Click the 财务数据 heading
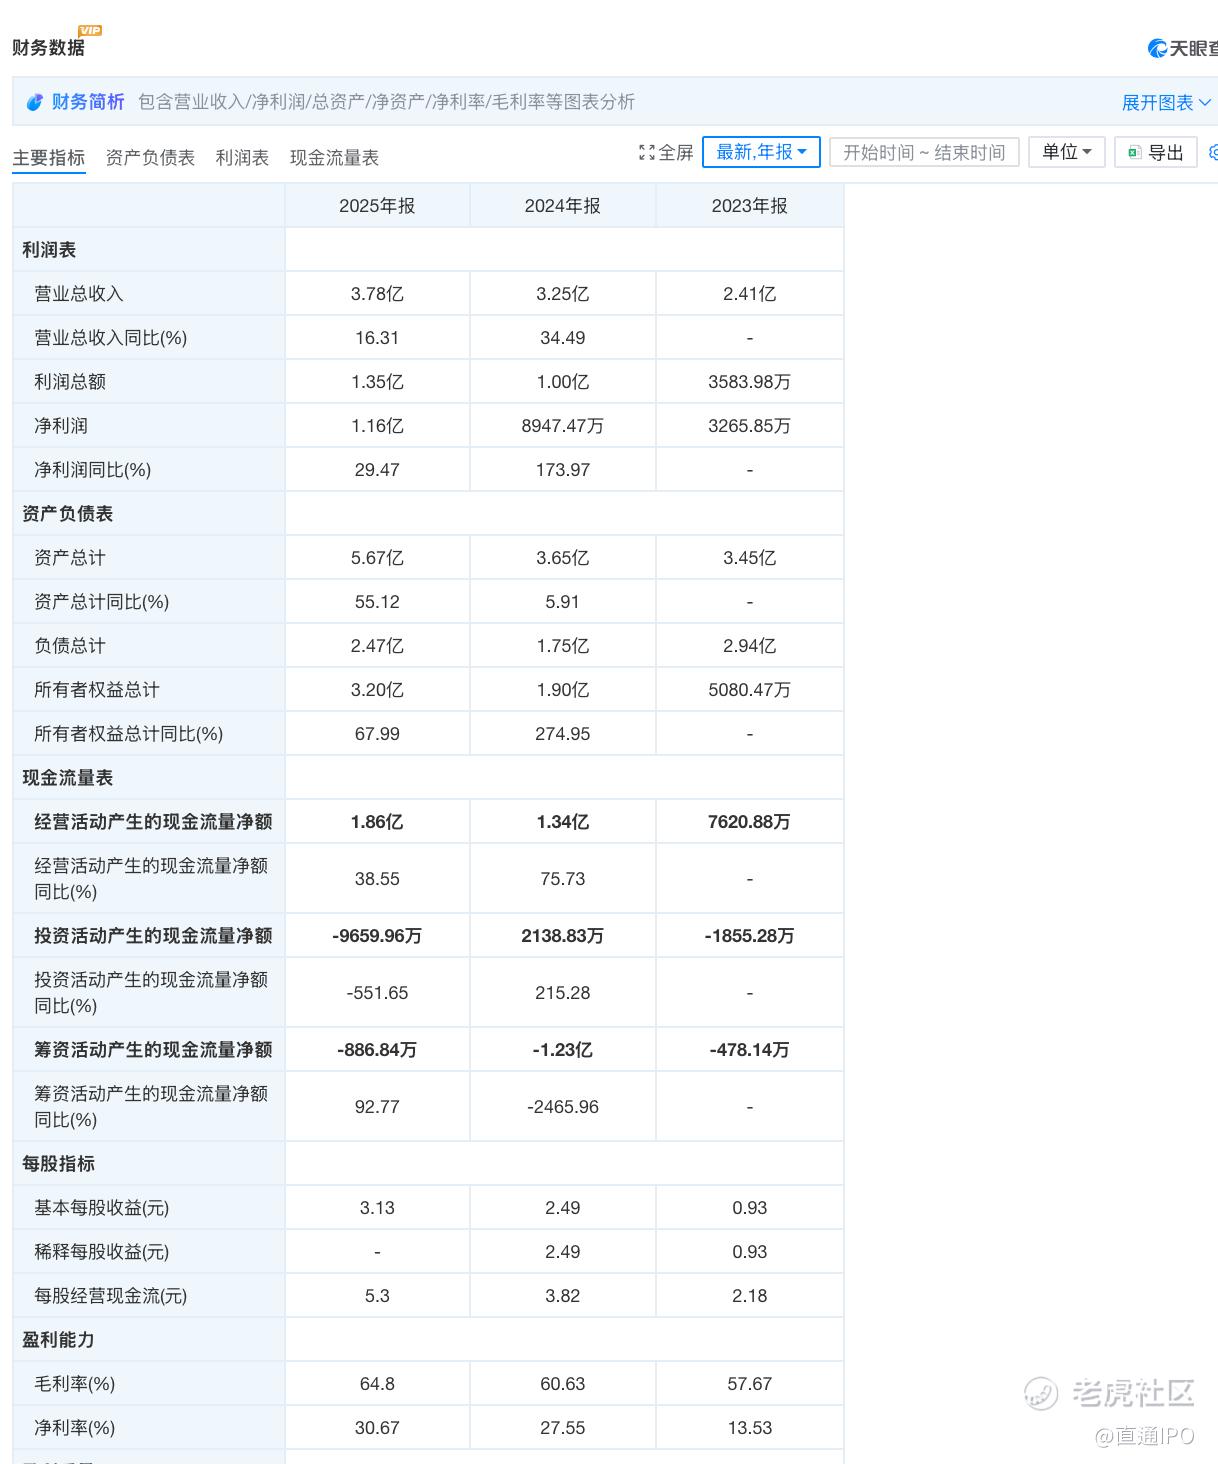The image size is (1218, 1464). pos(48,47)
